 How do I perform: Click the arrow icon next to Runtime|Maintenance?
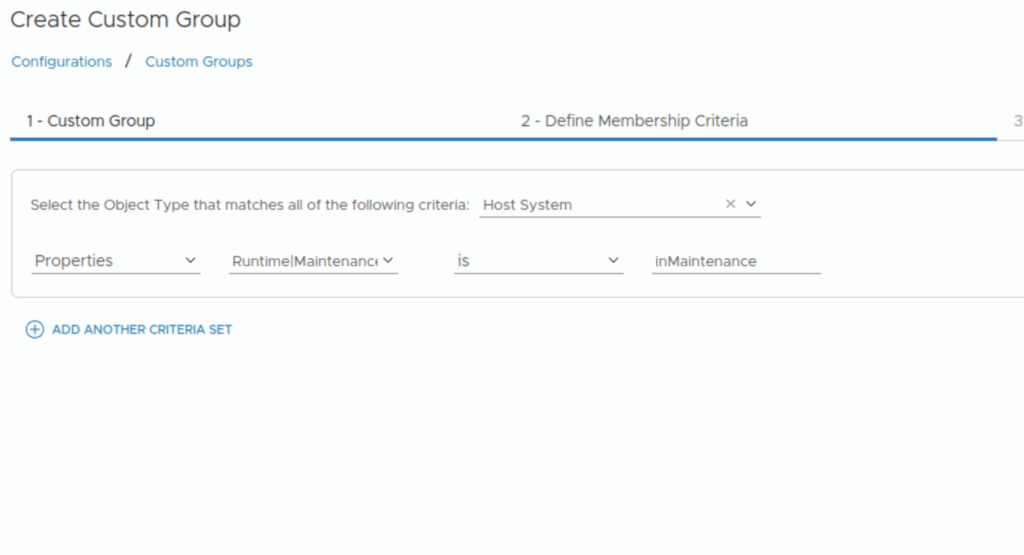click(x=388, y=261)
